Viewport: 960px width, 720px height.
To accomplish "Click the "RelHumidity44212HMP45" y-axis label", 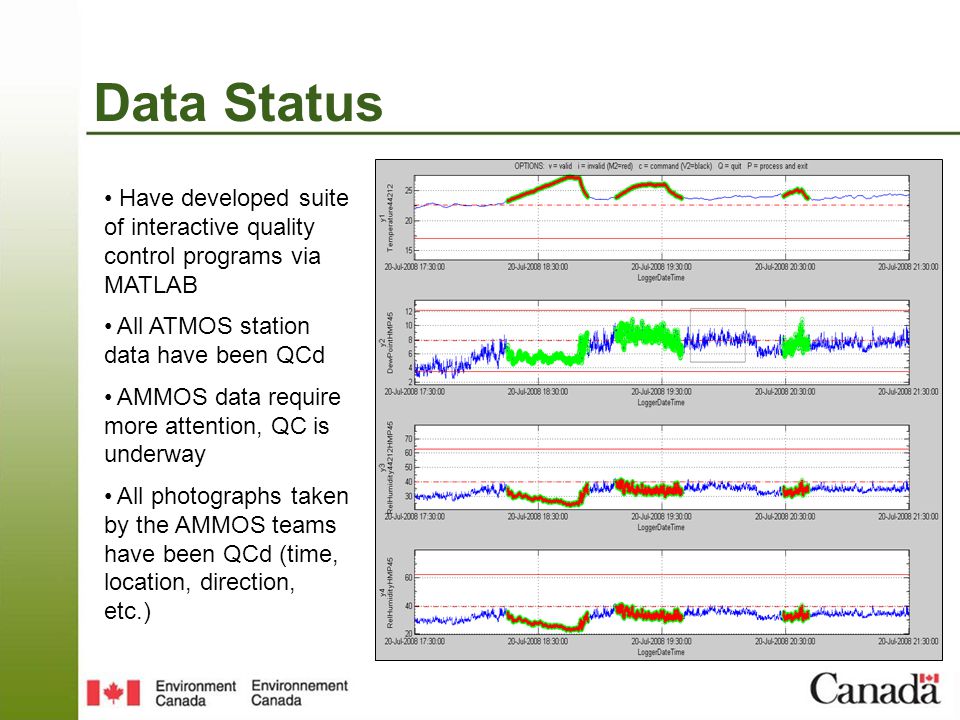I will tap(389, 467).
